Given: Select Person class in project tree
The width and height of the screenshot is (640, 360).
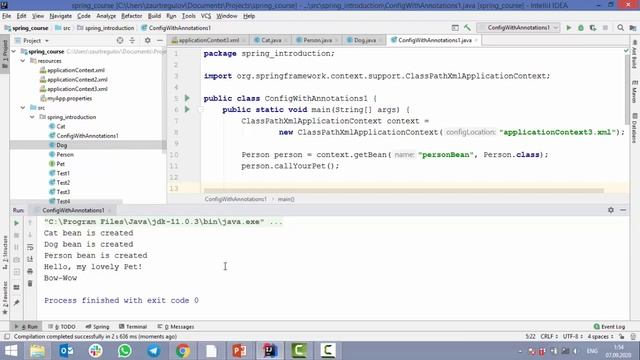Looking at the screenshot, I should pos(65,154).
